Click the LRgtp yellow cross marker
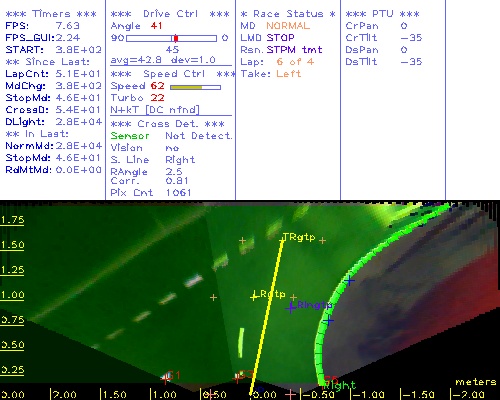The width and height of the screenshot is (500, 400). [x=254, y=296]
